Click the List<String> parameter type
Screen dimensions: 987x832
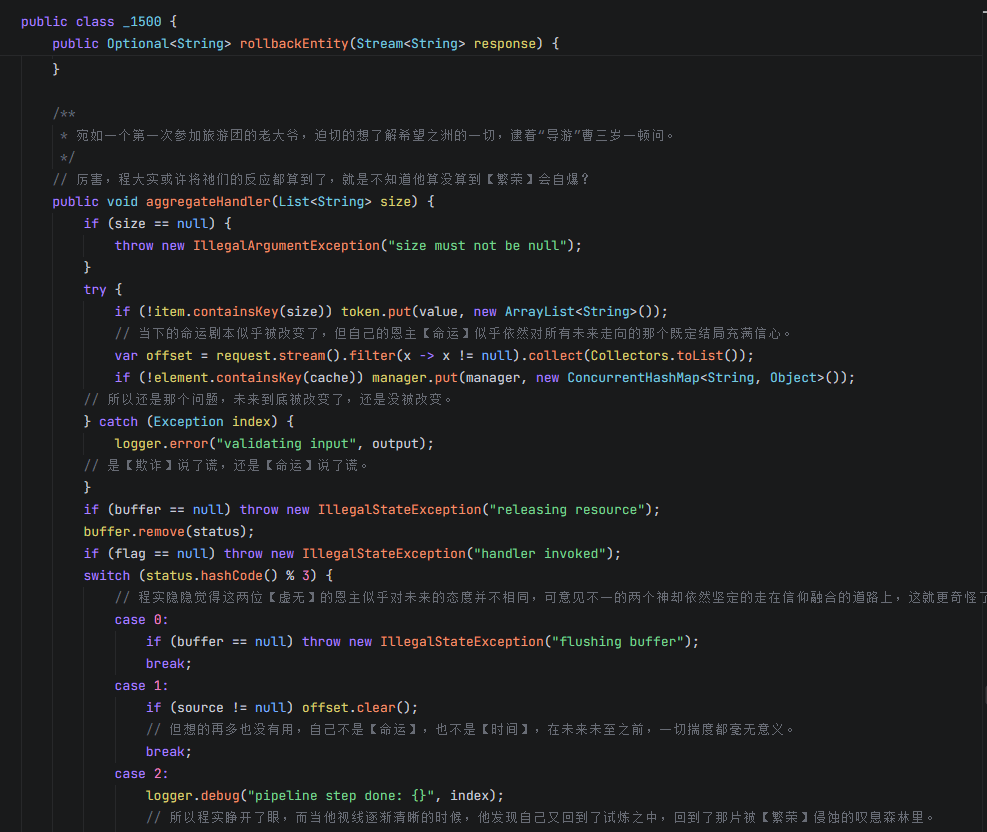coord(325,201)
